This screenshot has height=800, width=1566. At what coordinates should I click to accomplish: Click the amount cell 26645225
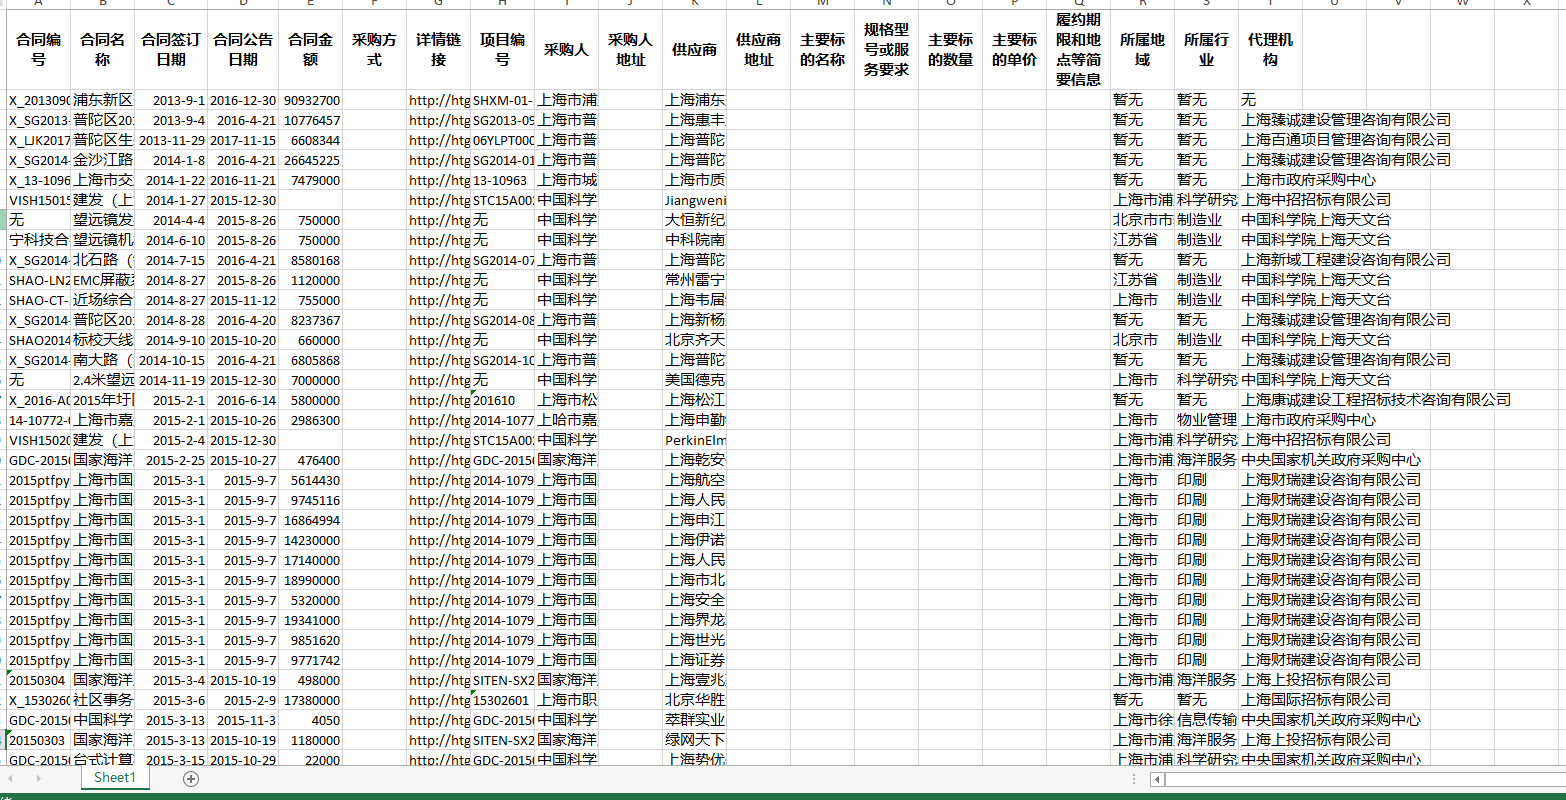click(x=311, y=160)
